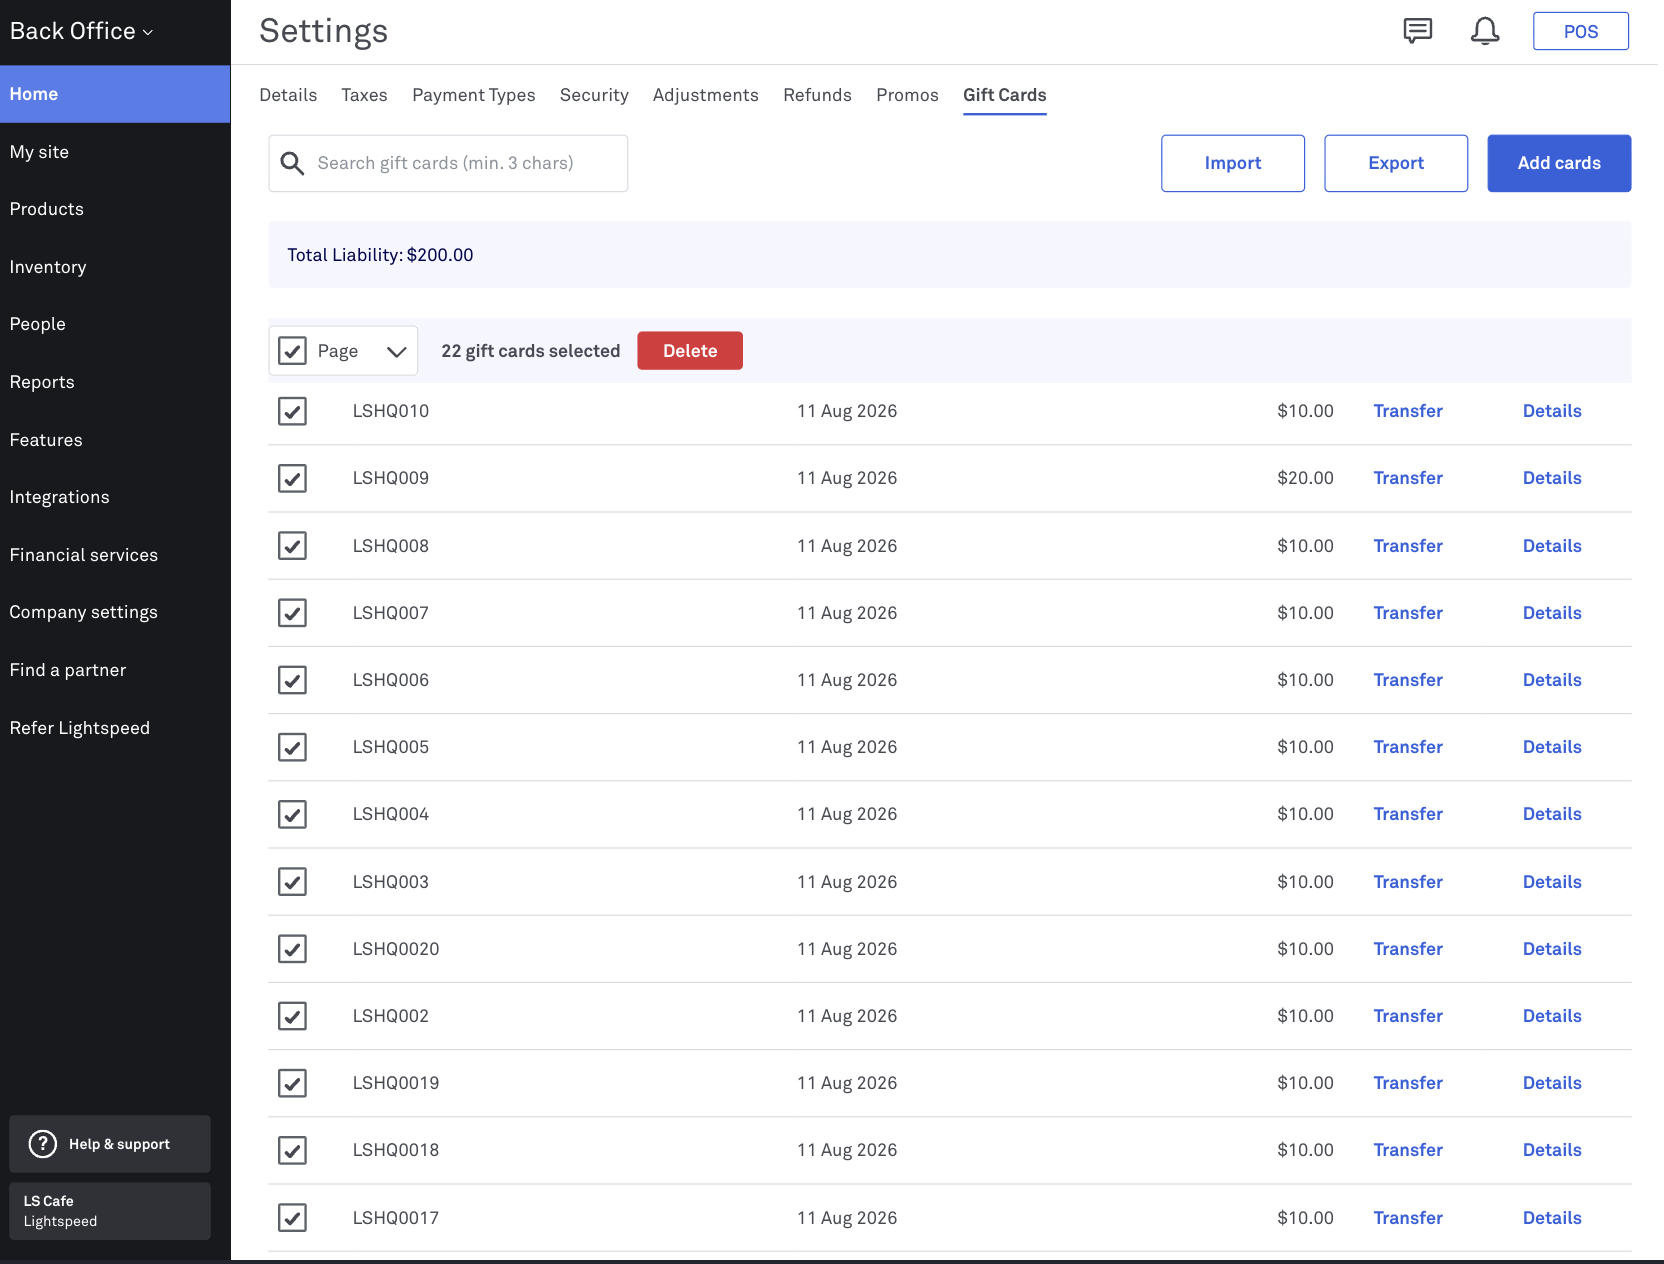Open People in sidebar

(115, 324)
